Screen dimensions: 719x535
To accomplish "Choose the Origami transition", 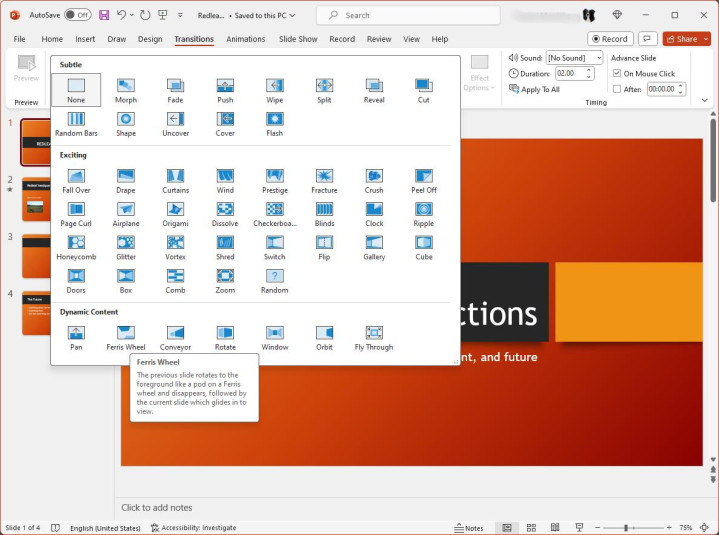I will coord(175,213).
